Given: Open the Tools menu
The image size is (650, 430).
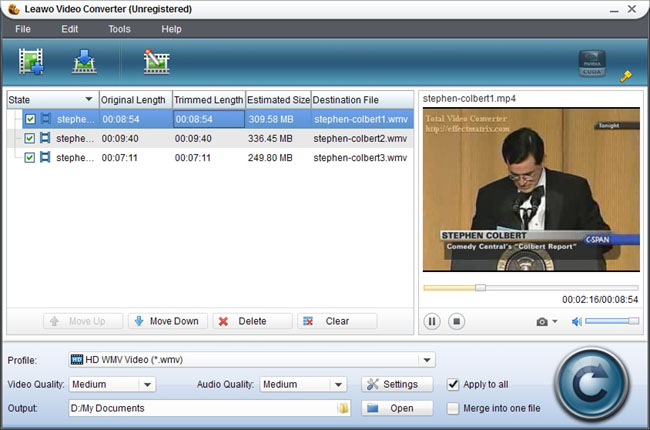Looking at the screenshot, I should point(119,29).
